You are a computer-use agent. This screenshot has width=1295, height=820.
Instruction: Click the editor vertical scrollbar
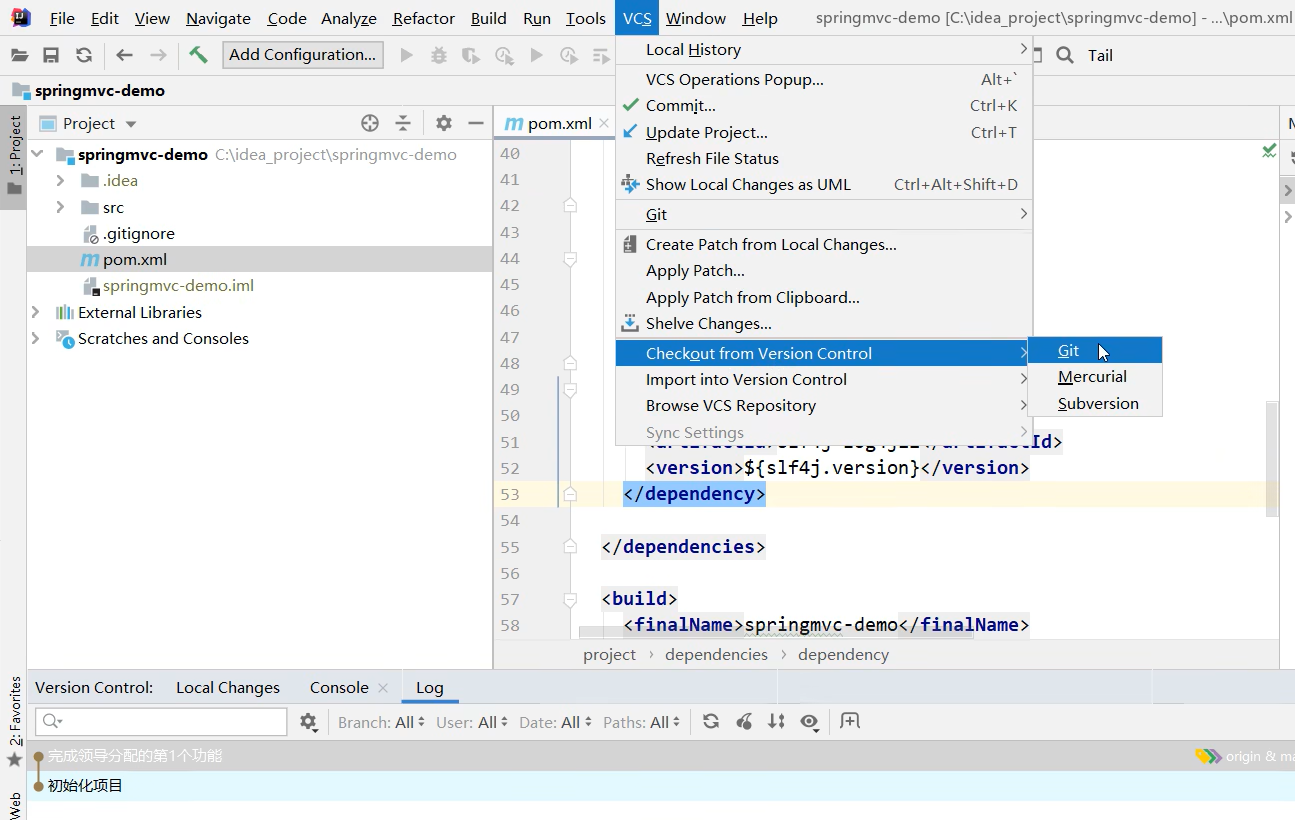coord(1272,460)
